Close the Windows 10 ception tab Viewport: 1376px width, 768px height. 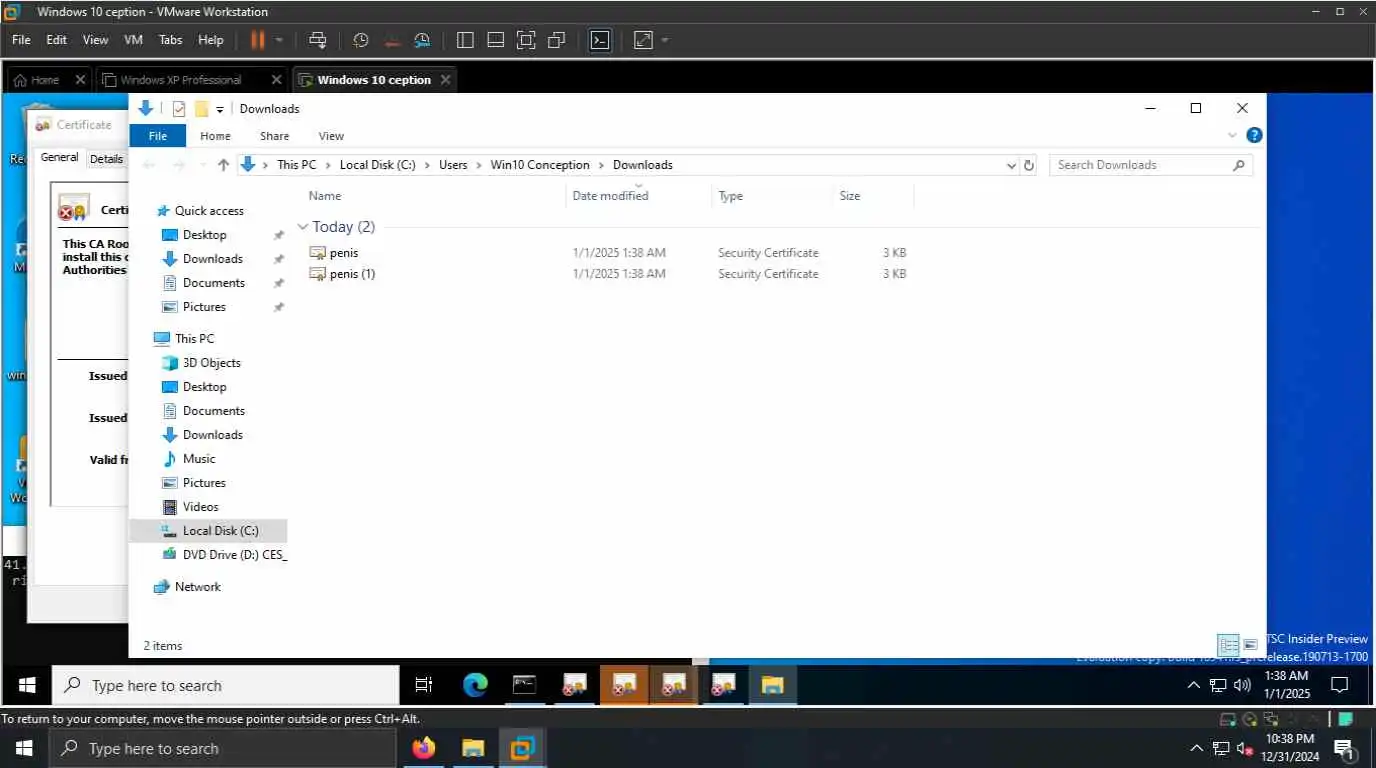(x=445, y=80)
